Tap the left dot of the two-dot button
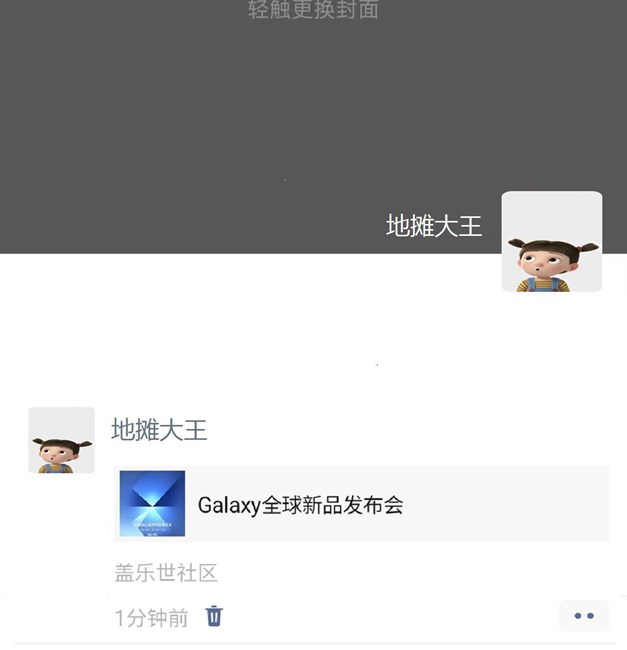627x650 pixels. tap(578, 616)
